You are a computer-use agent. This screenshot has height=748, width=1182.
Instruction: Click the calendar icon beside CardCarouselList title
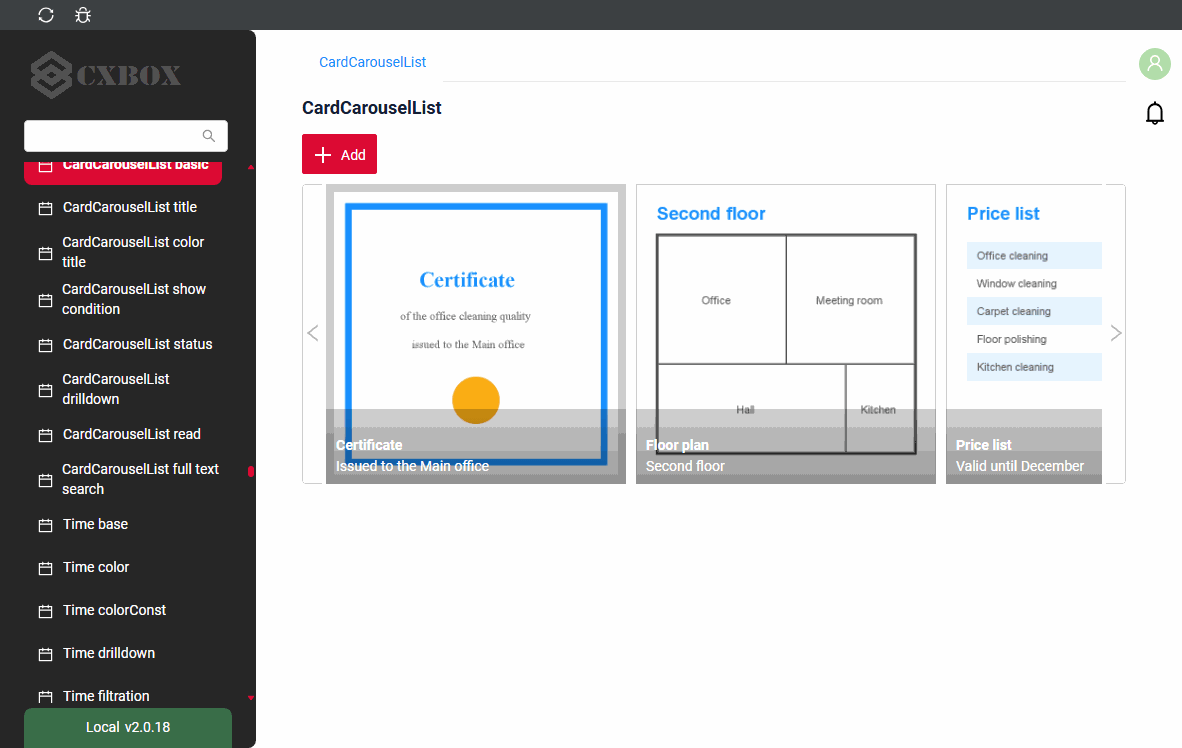click(45, 208)
